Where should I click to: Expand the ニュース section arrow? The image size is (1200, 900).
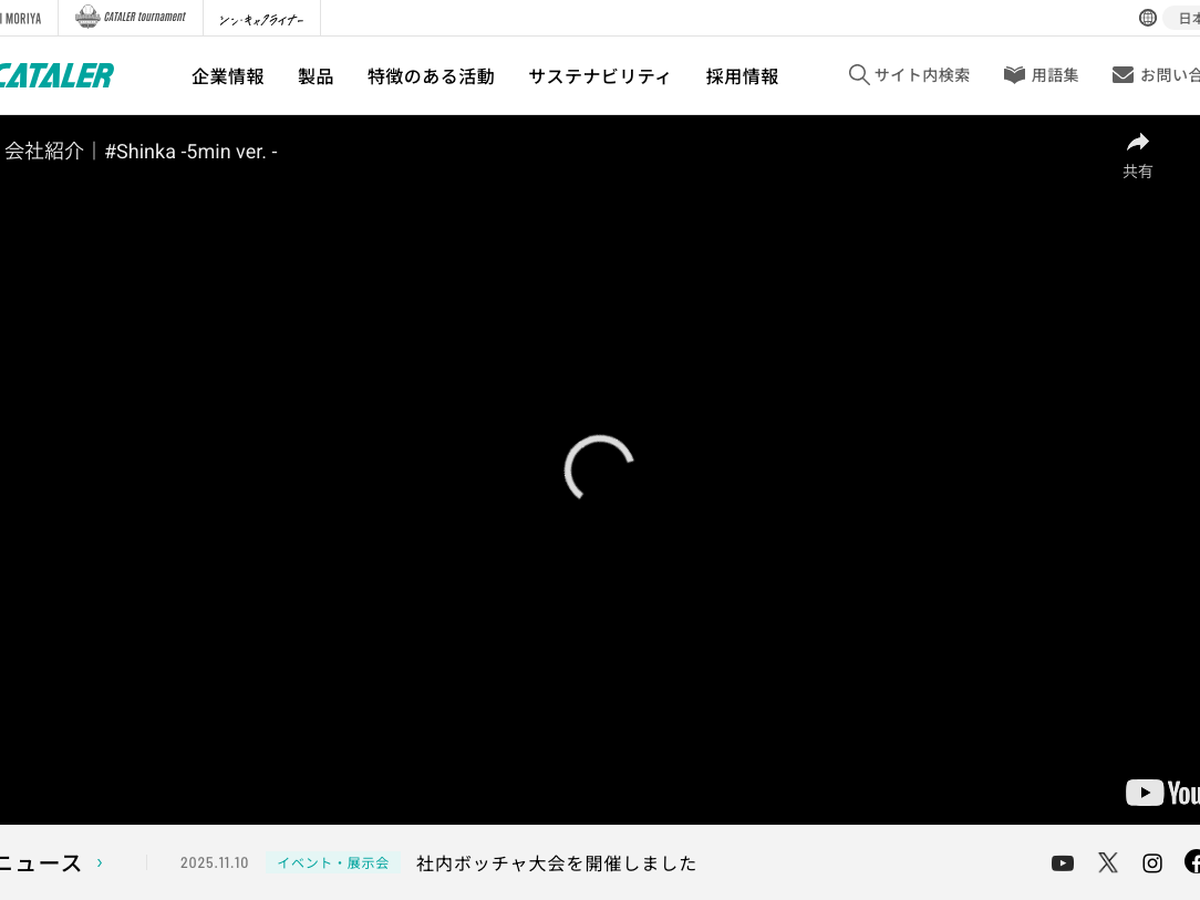click(x=99, y=863)
